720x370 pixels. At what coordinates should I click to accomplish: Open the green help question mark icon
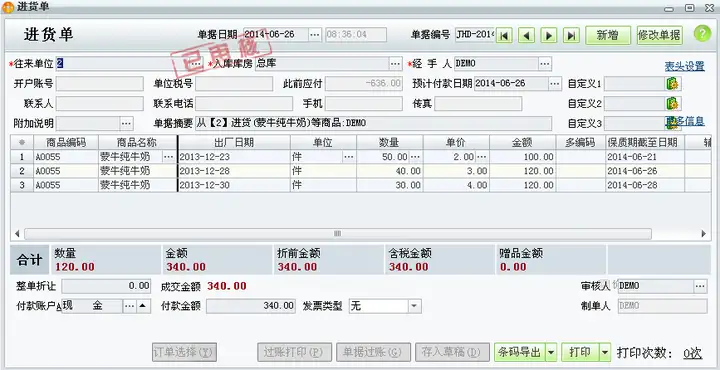point(702,34)
